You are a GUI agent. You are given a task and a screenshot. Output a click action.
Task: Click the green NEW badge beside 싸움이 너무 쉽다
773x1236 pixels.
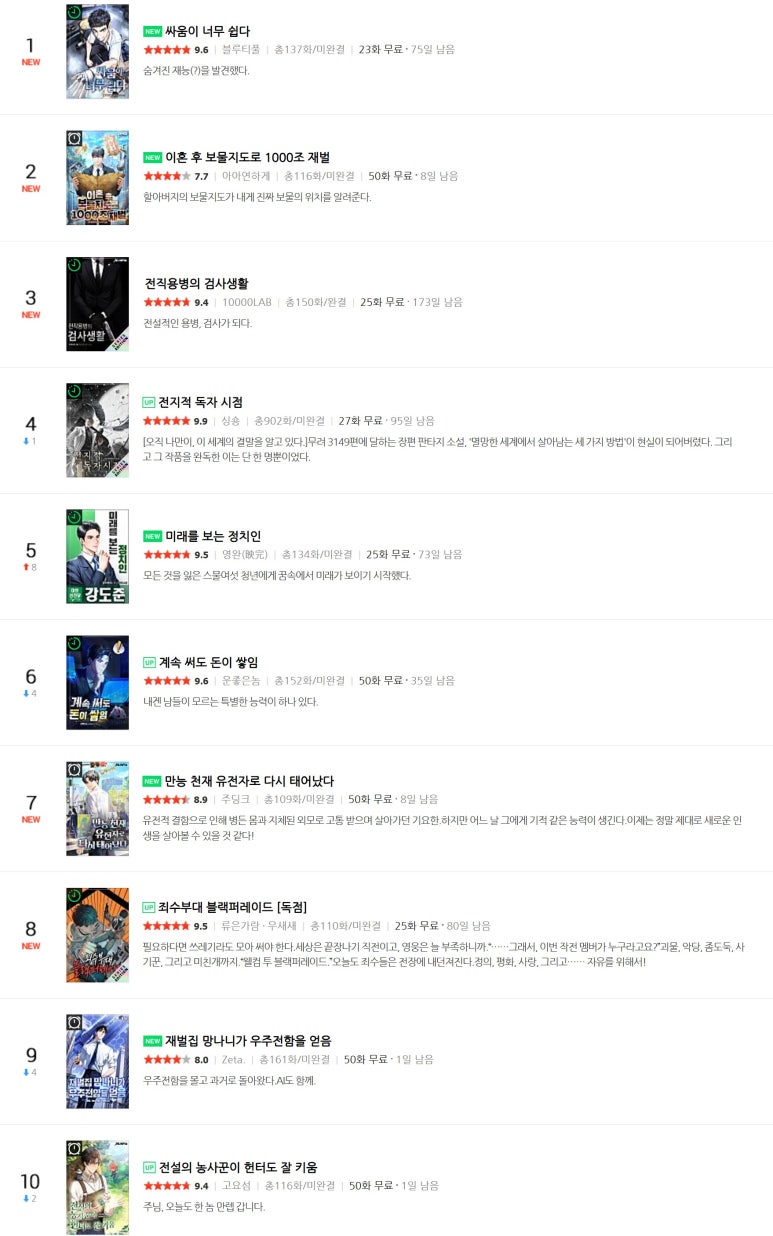pyautogui.click(x=152, y=31)
